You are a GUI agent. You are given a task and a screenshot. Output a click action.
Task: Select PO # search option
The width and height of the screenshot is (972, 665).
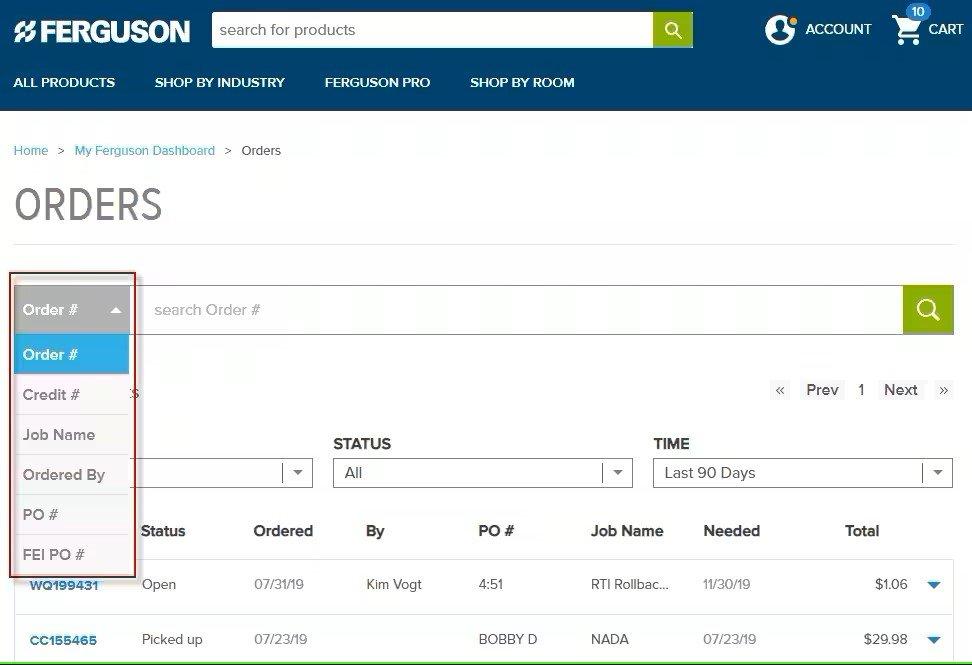click(x=71, y=514)
